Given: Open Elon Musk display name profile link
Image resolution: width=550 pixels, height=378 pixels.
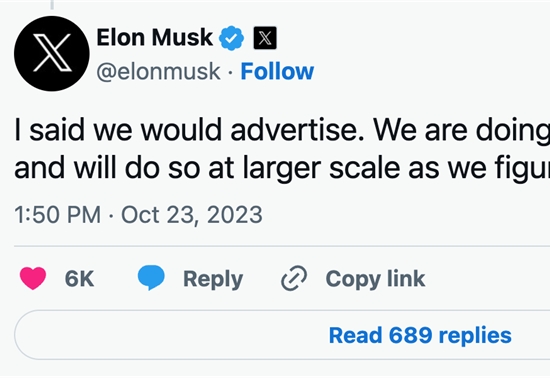Looking at the screenshot, I should click(x=155, y=37).
